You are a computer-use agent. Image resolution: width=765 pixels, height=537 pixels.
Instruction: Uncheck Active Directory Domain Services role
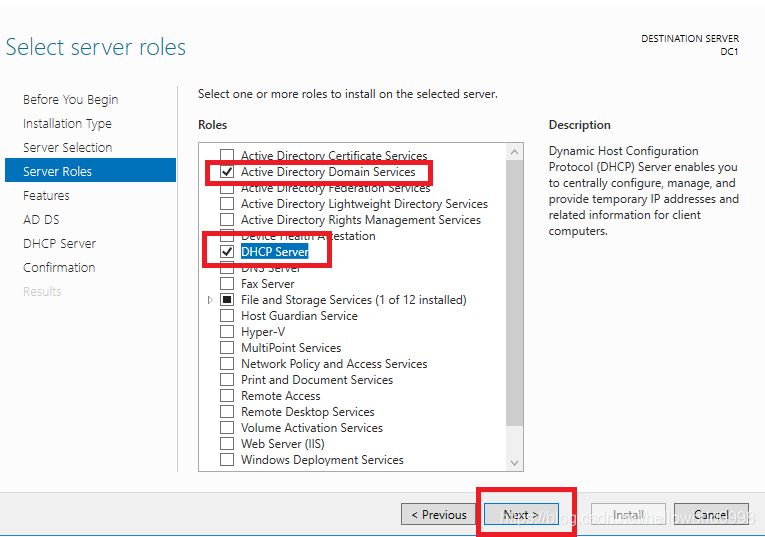pyautogui.click(x=227, y=172)
